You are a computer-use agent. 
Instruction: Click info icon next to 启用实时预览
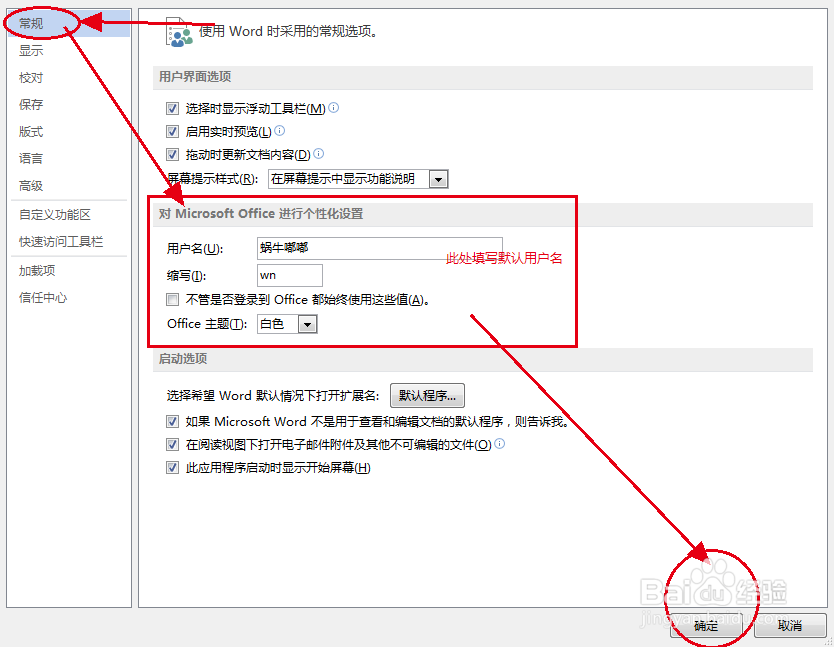(x=279, y=130)
